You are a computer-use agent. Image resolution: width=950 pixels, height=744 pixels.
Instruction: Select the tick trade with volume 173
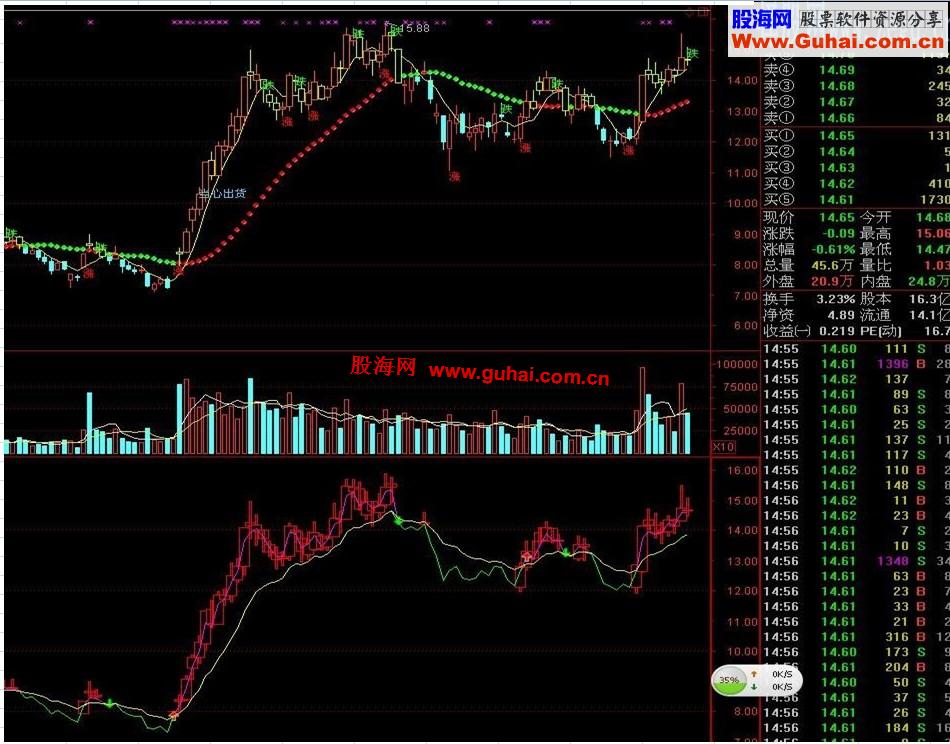click(855, 651)
